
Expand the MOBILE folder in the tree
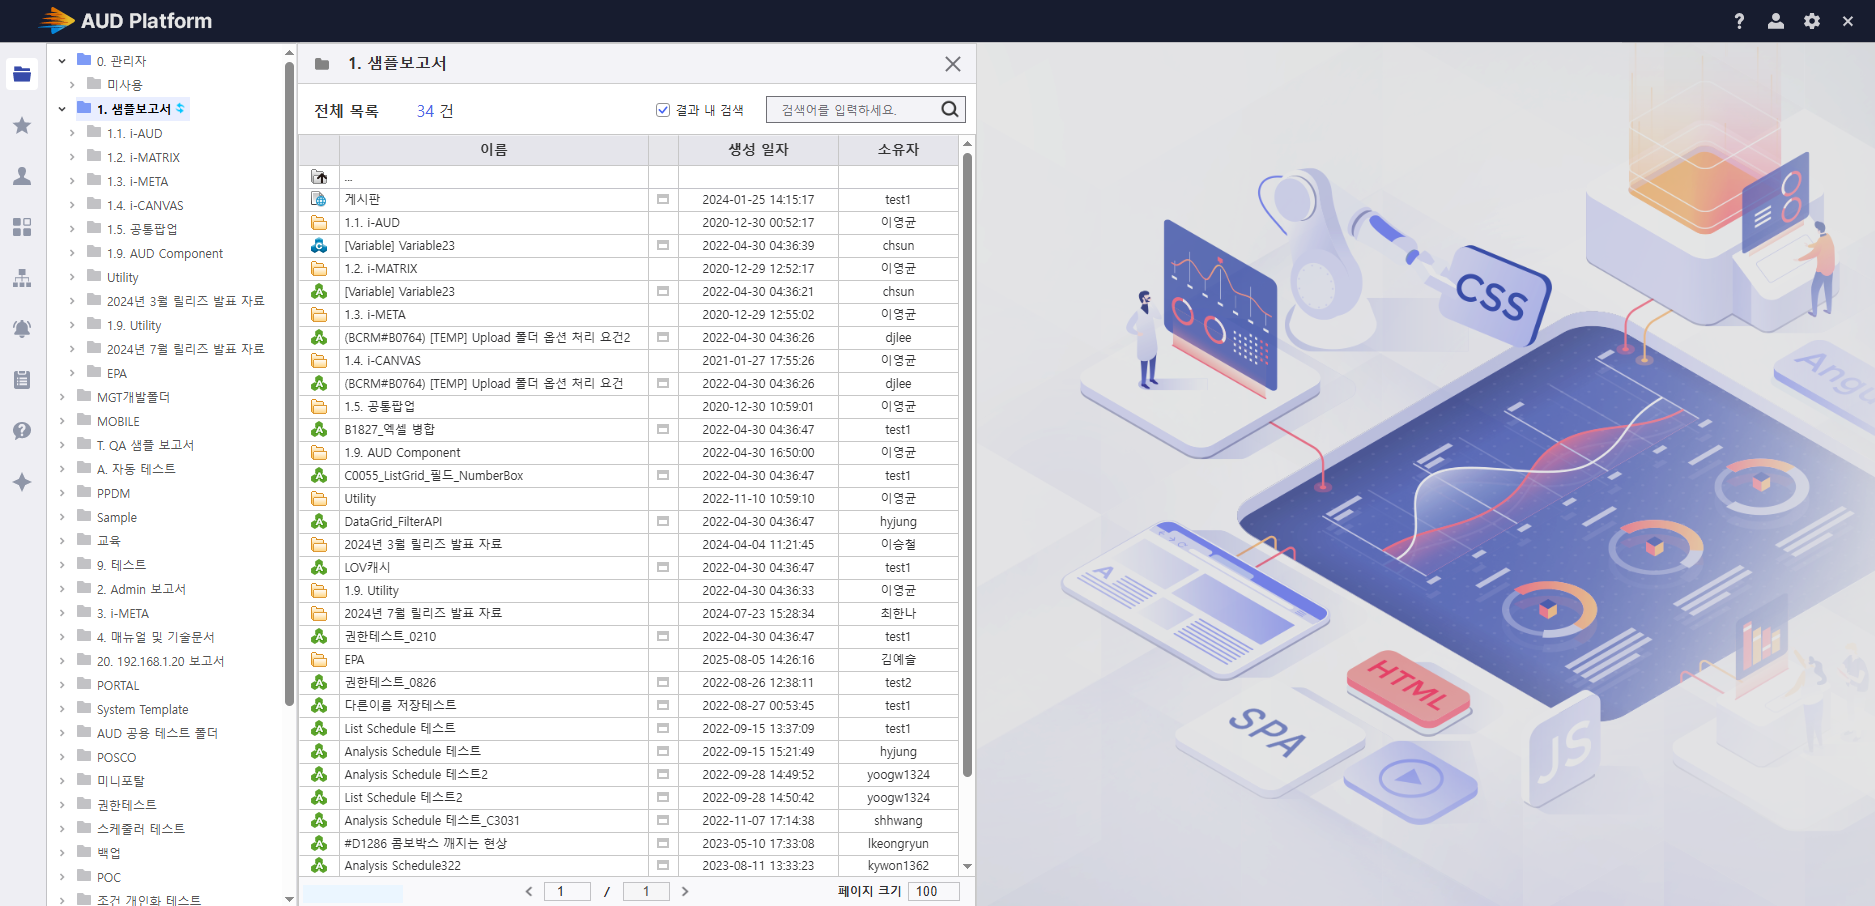[x=62, y=421]
